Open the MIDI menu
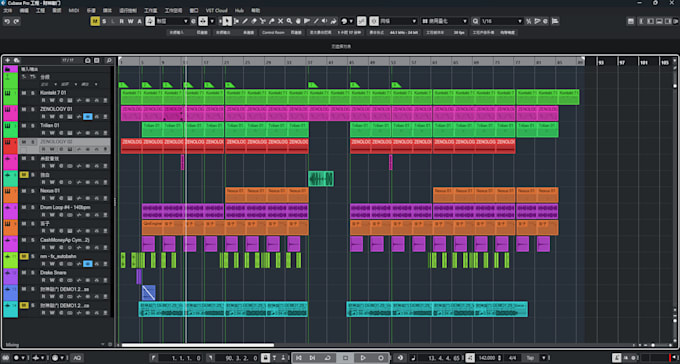 74,10
